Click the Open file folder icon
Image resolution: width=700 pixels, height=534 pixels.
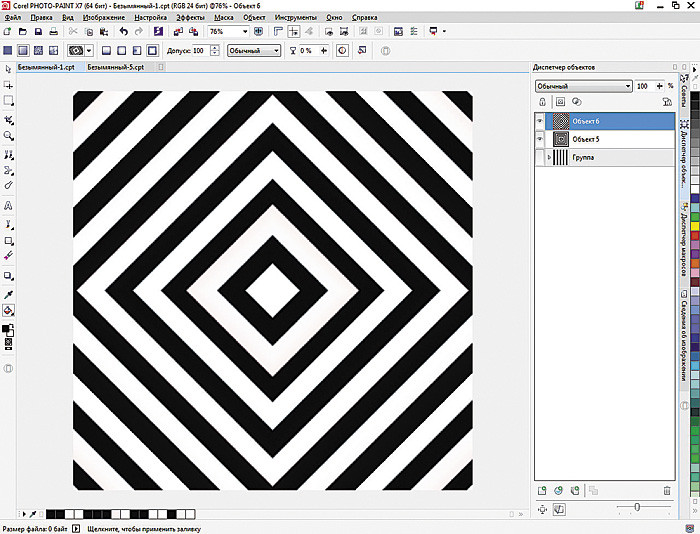point(23,32)
